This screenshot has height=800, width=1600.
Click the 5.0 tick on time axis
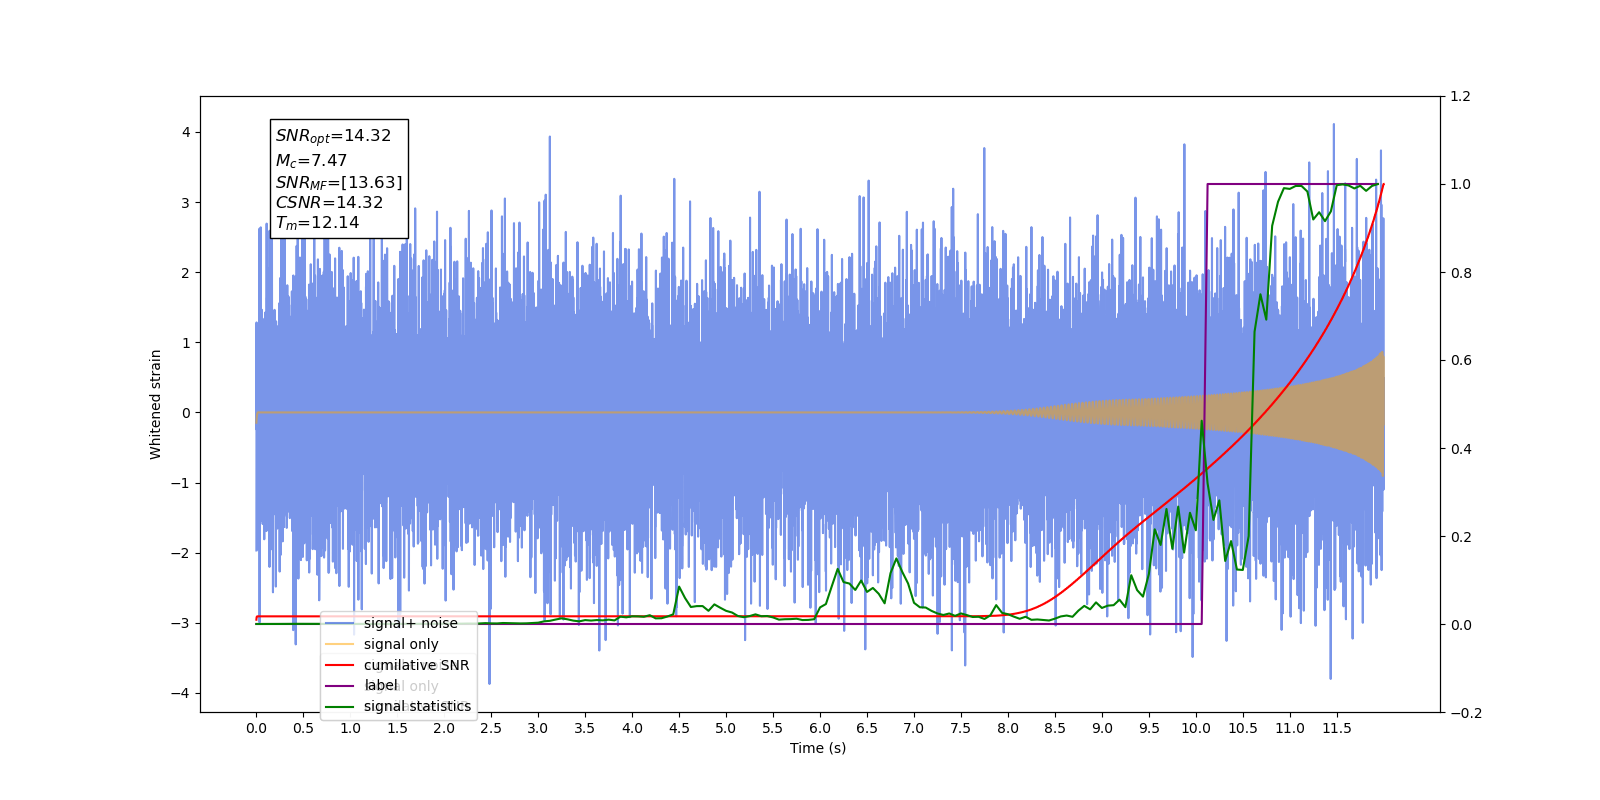point(726,728)
